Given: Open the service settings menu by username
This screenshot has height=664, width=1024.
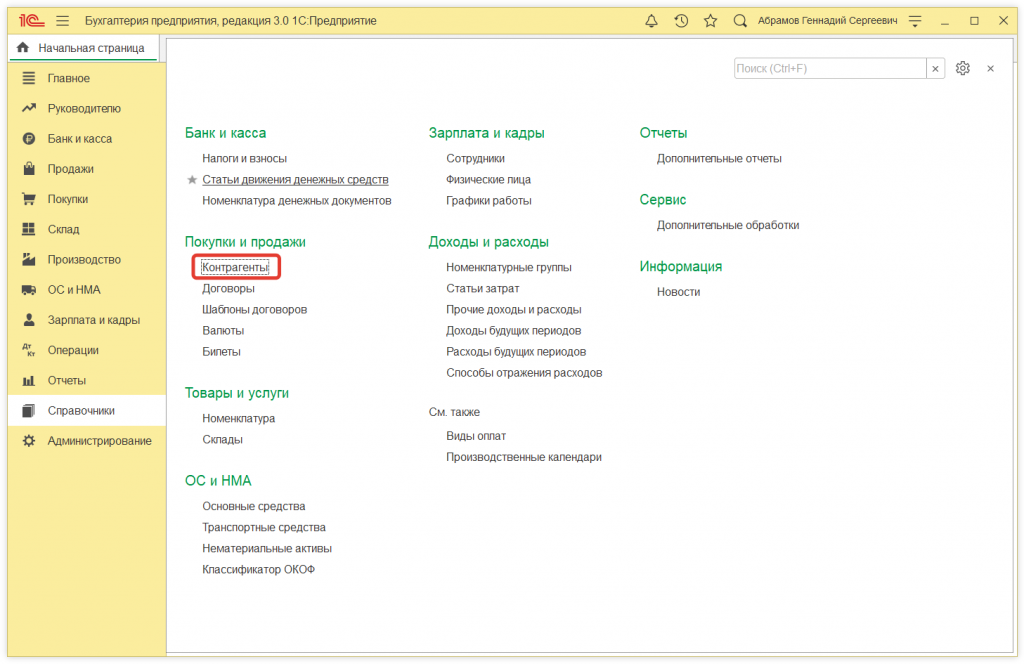Looking at the screenshot, I should 914,21.
